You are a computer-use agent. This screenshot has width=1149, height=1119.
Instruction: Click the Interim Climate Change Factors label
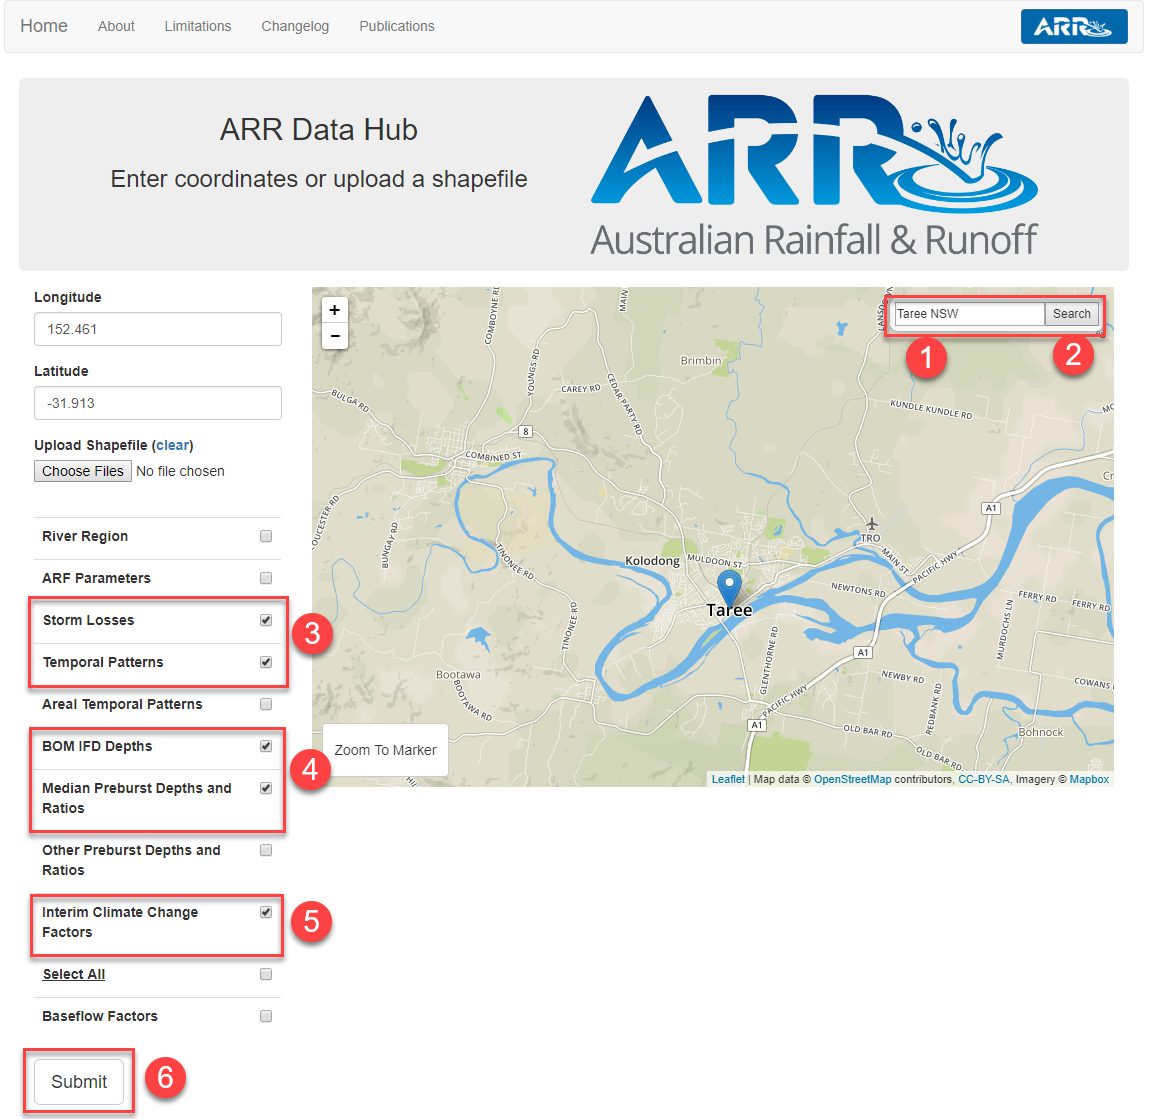coord(120,922)
